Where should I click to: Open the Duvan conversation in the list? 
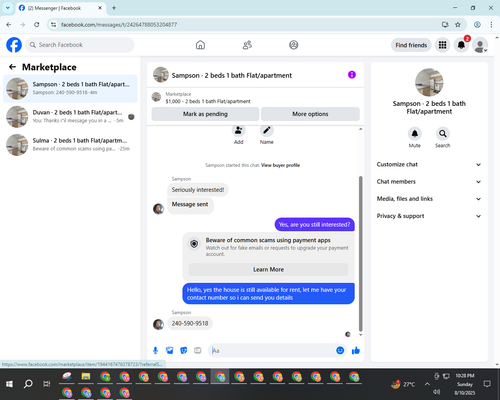click(70, 117)
